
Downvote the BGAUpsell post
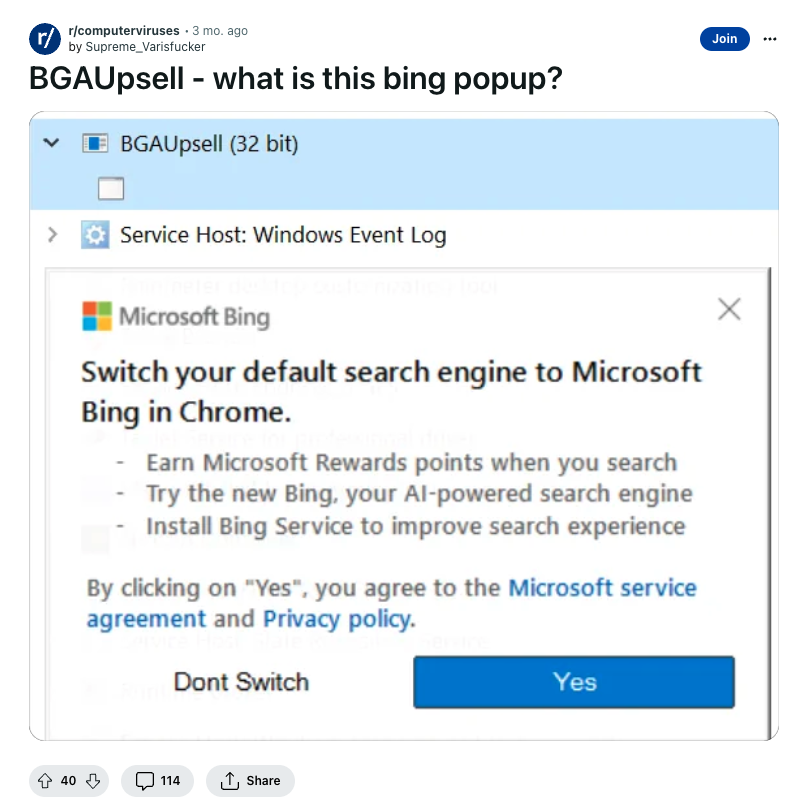(93, 780)
